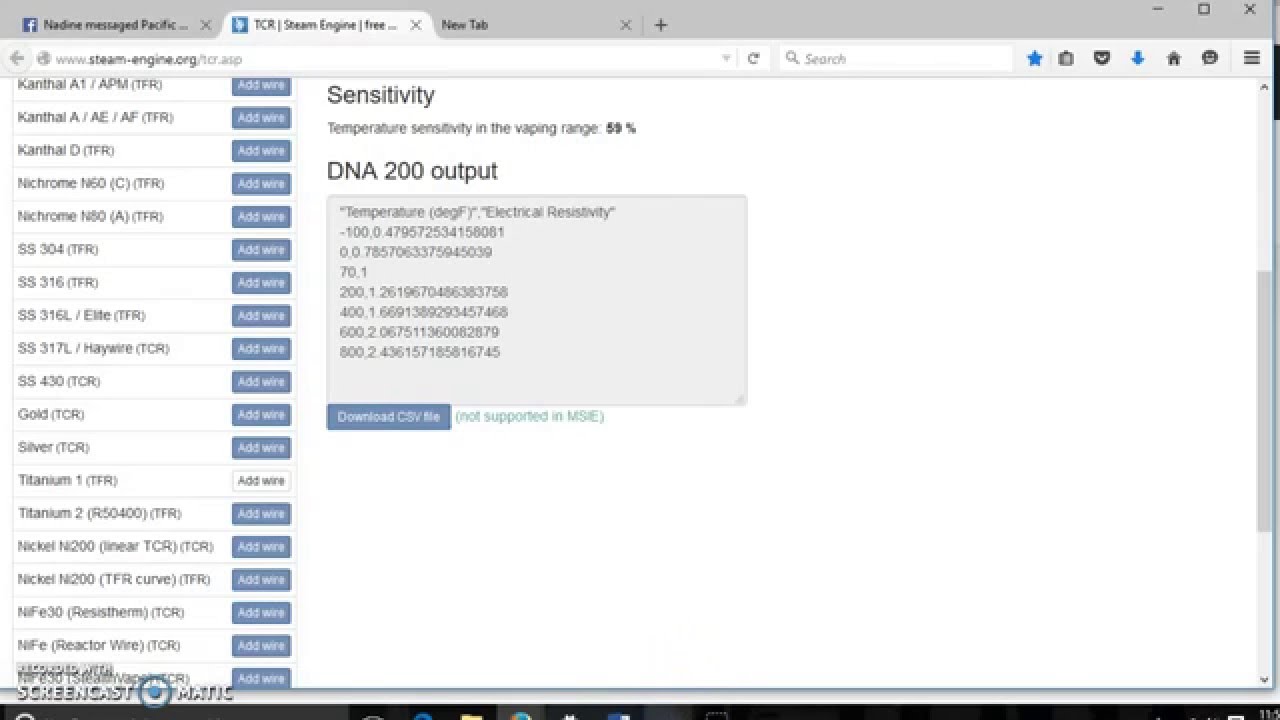This screenshot has width=1280, height=720.
Task: Click the "DNA 200 output" heading
Action: (x=412, y=171)
